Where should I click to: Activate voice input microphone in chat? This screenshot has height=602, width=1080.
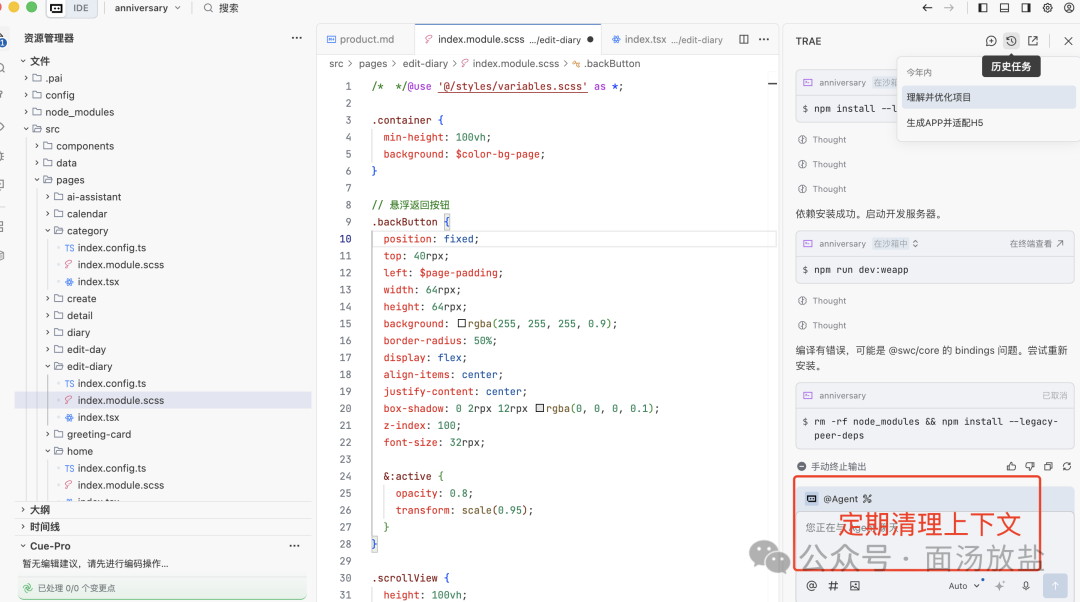(1026, 586)
